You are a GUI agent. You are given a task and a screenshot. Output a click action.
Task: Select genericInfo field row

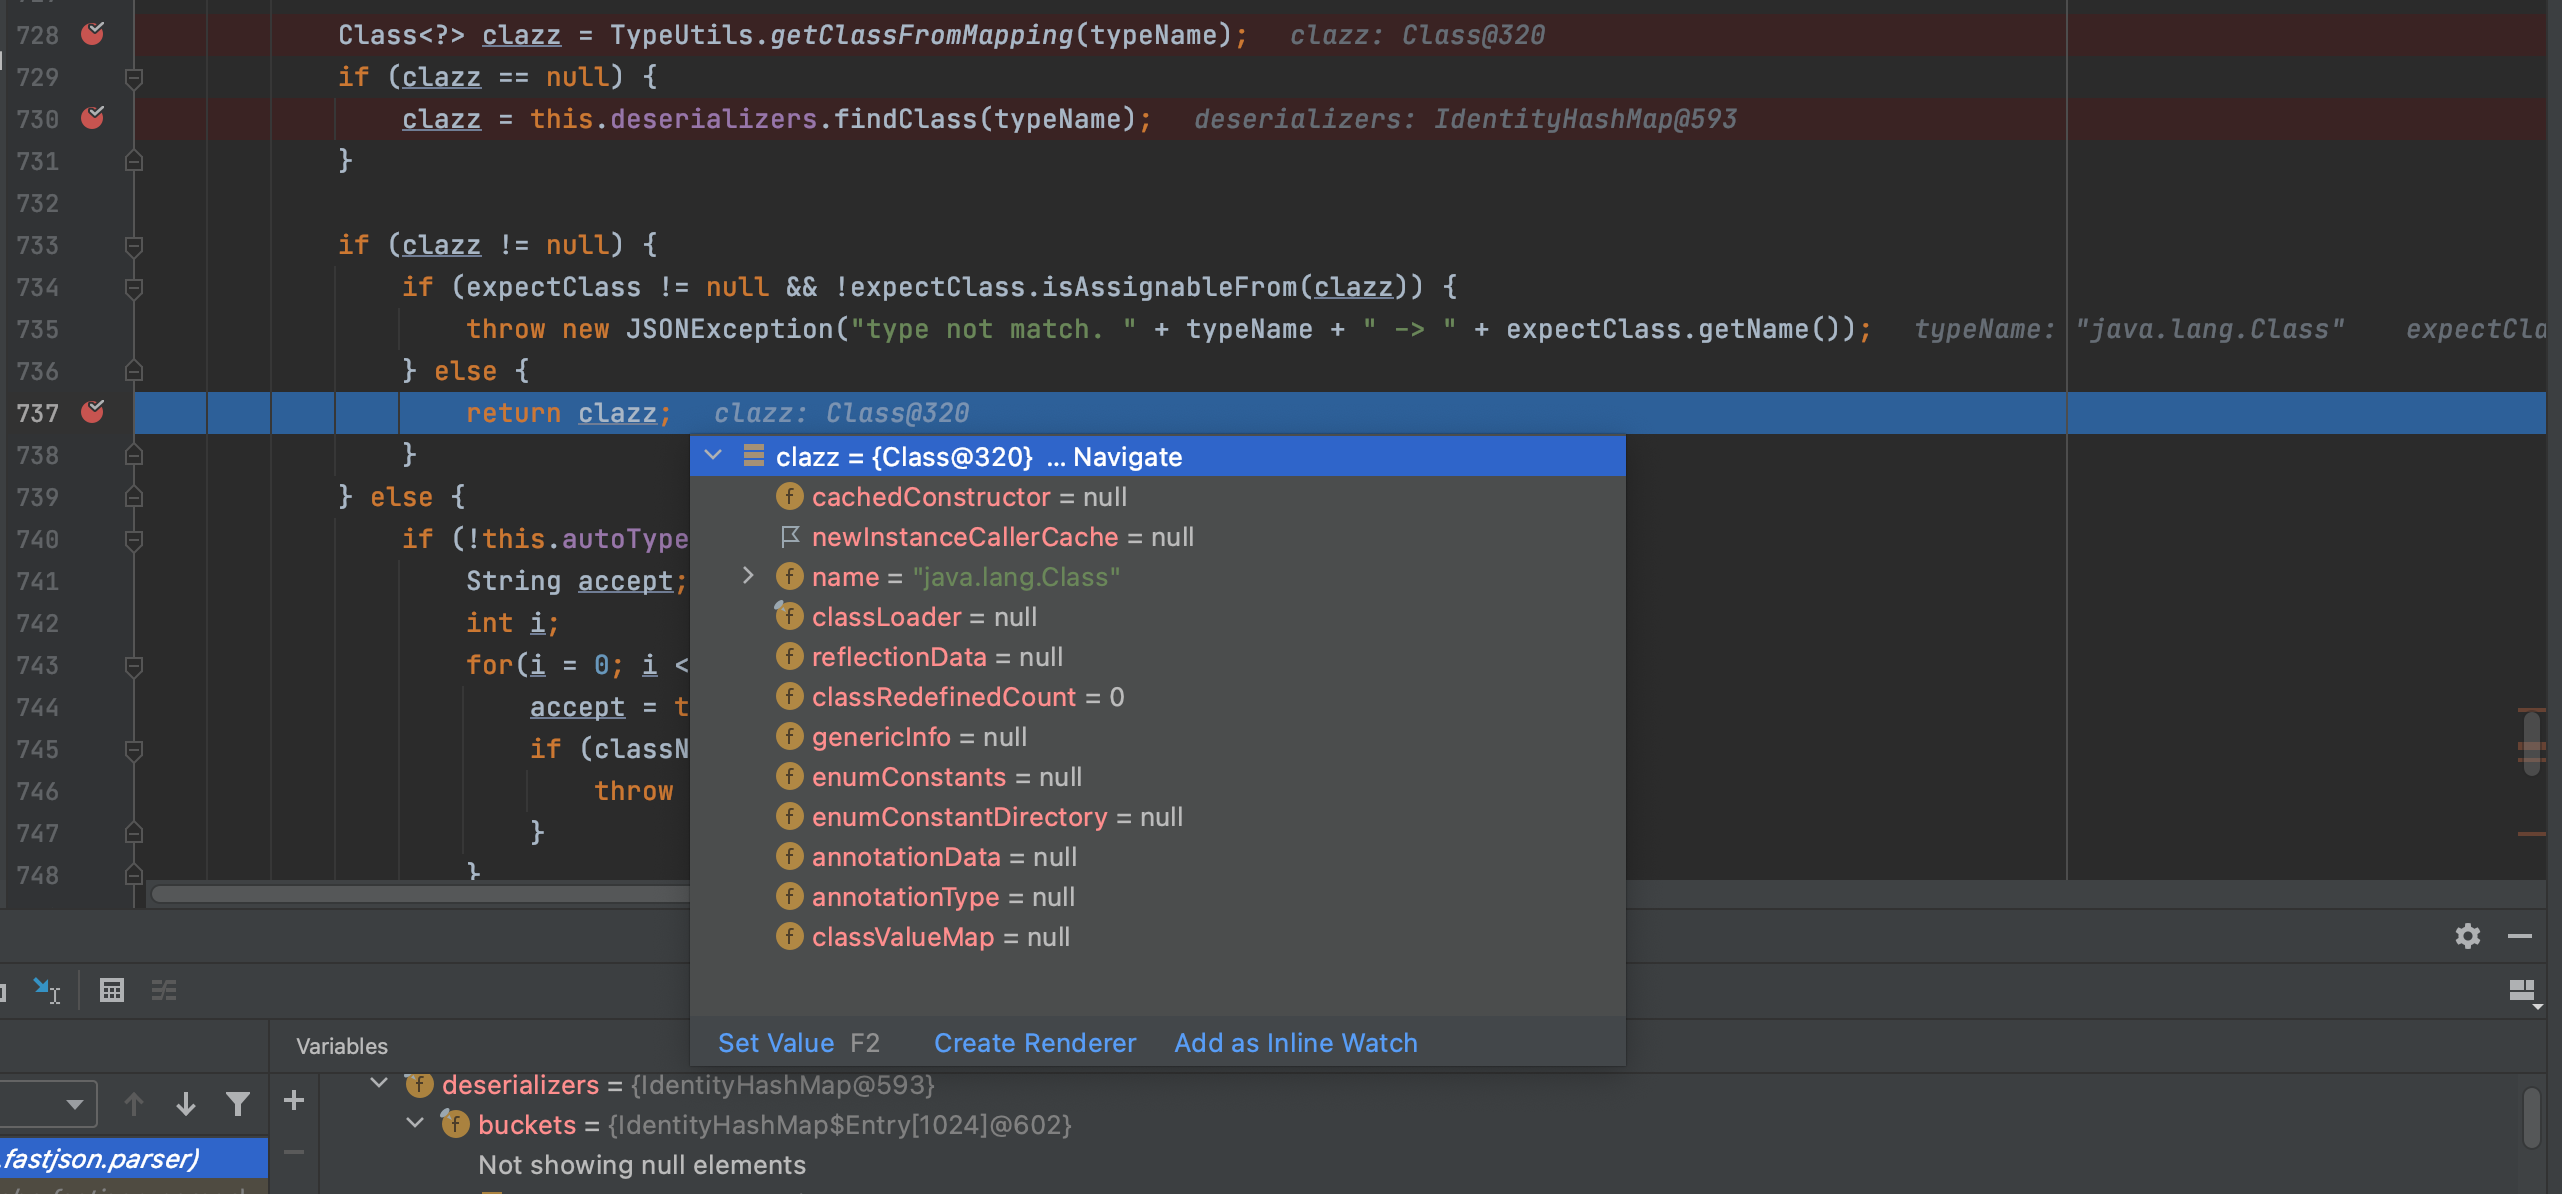click(x=1158, y=737)
